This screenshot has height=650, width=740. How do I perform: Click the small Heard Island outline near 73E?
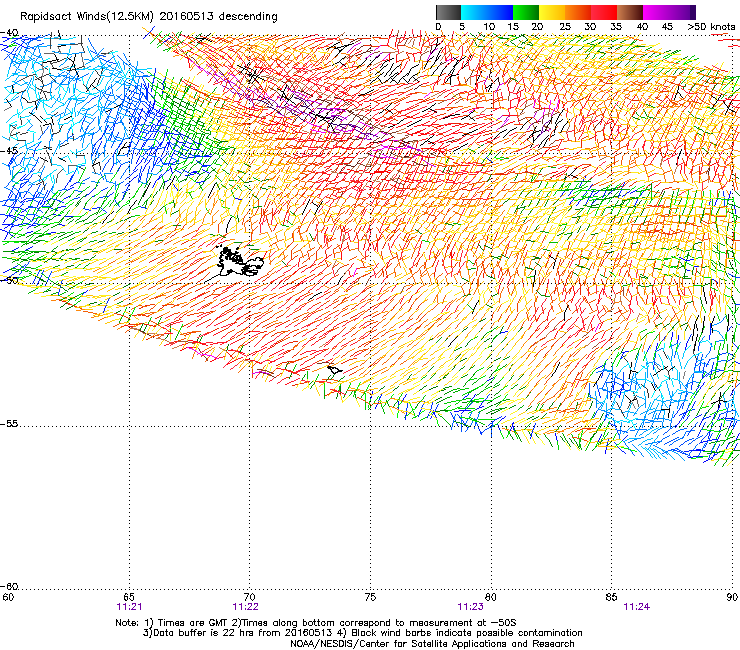pyautogui.click(x=335, y=370)
